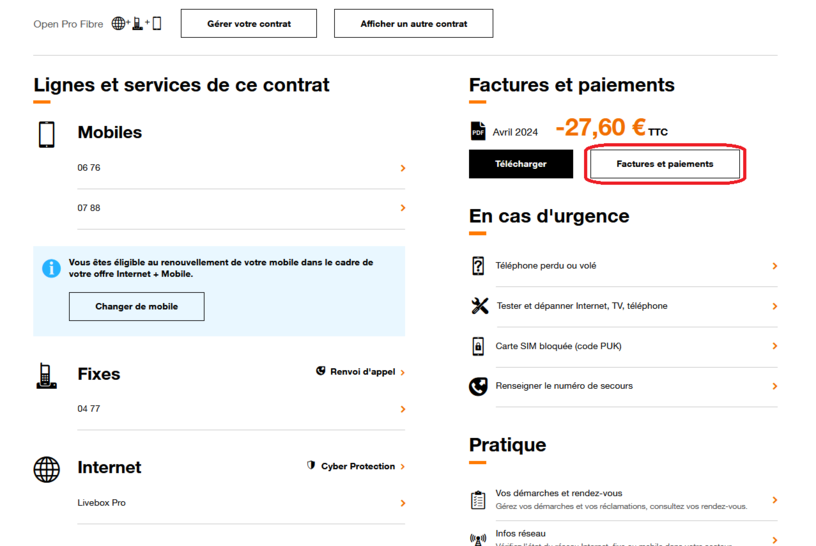Click Avril 2024 invoice date text
Image resolution: width=816 pixels, height=546 pixels.
[x=515, y=132]
